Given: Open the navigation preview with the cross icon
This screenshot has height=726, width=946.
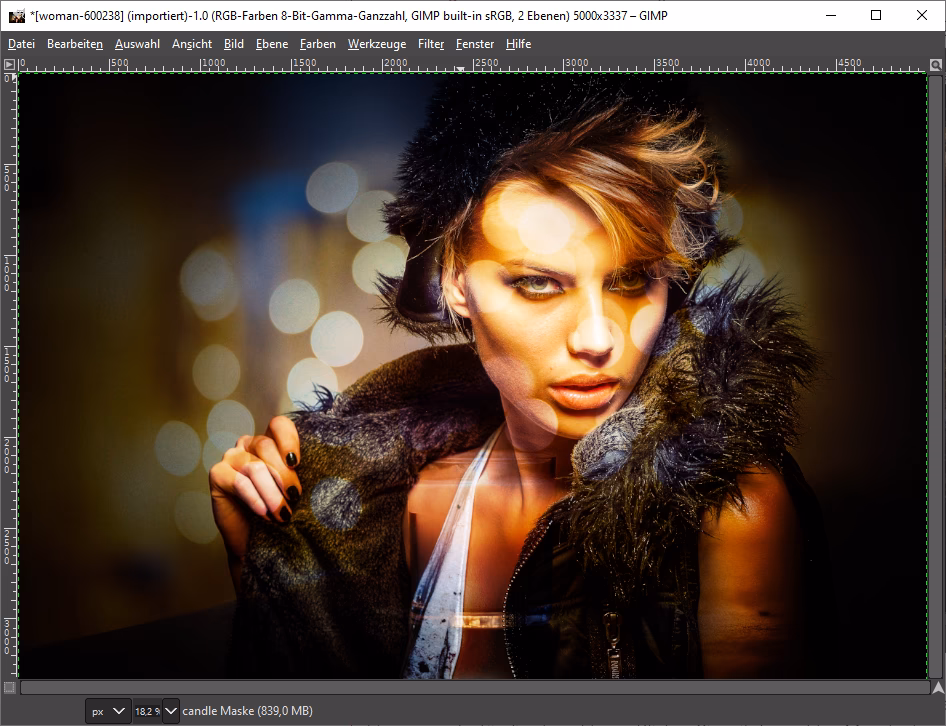Looking at the screenshot, I should (x=936, y=688).
